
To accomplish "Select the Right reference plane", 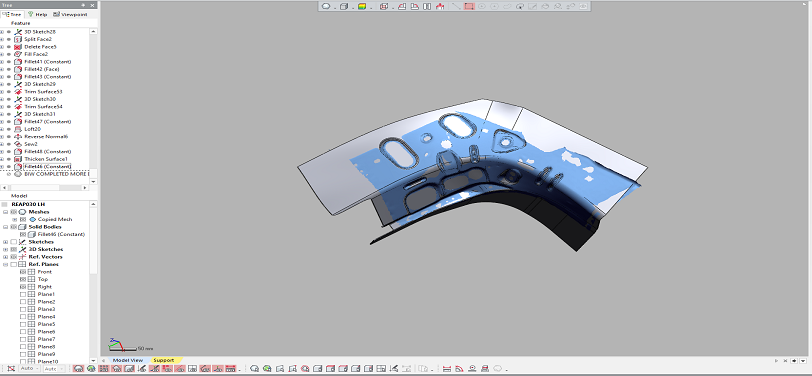I will click(45, 287).
